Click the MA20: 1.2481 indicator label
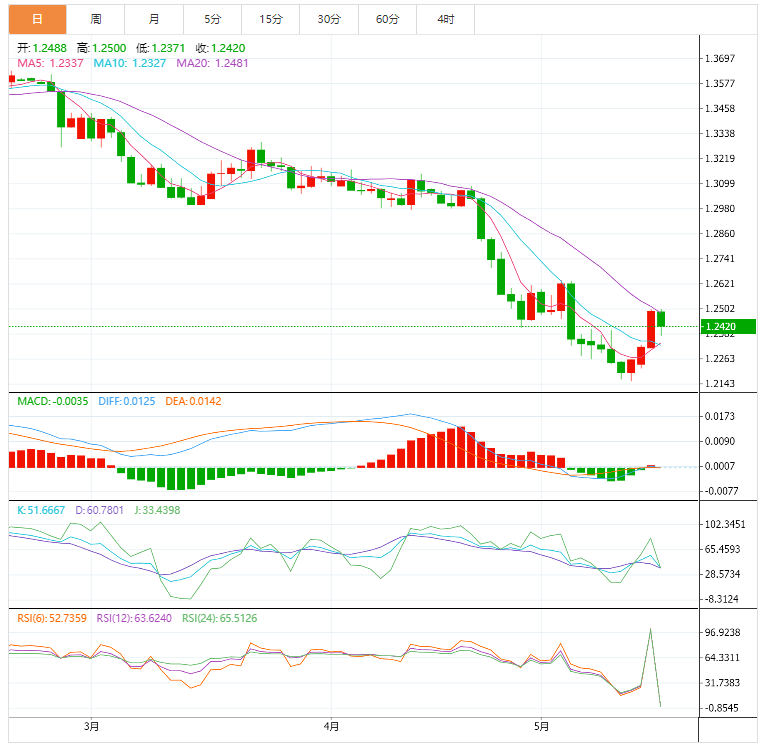The width and height of the screenshot is (766, 749). pos(212,64)
